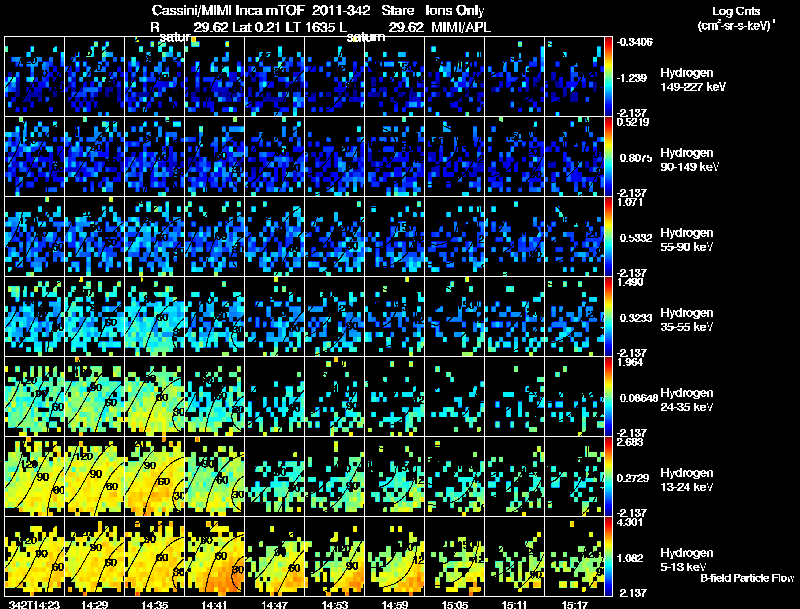Click the 1.490 color scale value
800x609 pixels.
(x=630, y=282)
